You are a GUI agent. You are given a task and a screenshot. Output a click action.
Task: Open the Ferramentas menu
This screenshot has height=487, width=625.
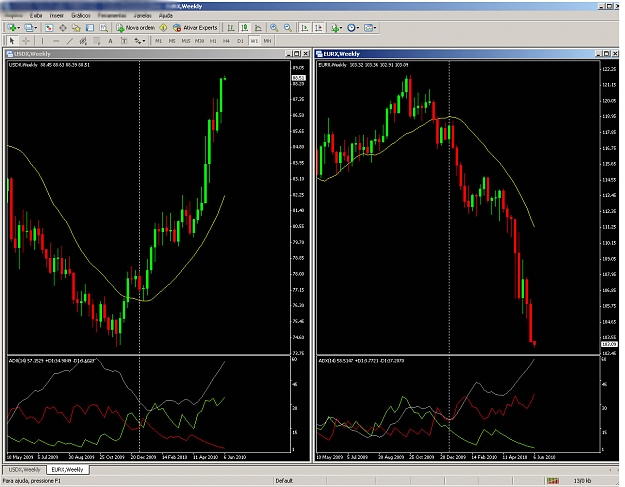[x=112, y=16]
